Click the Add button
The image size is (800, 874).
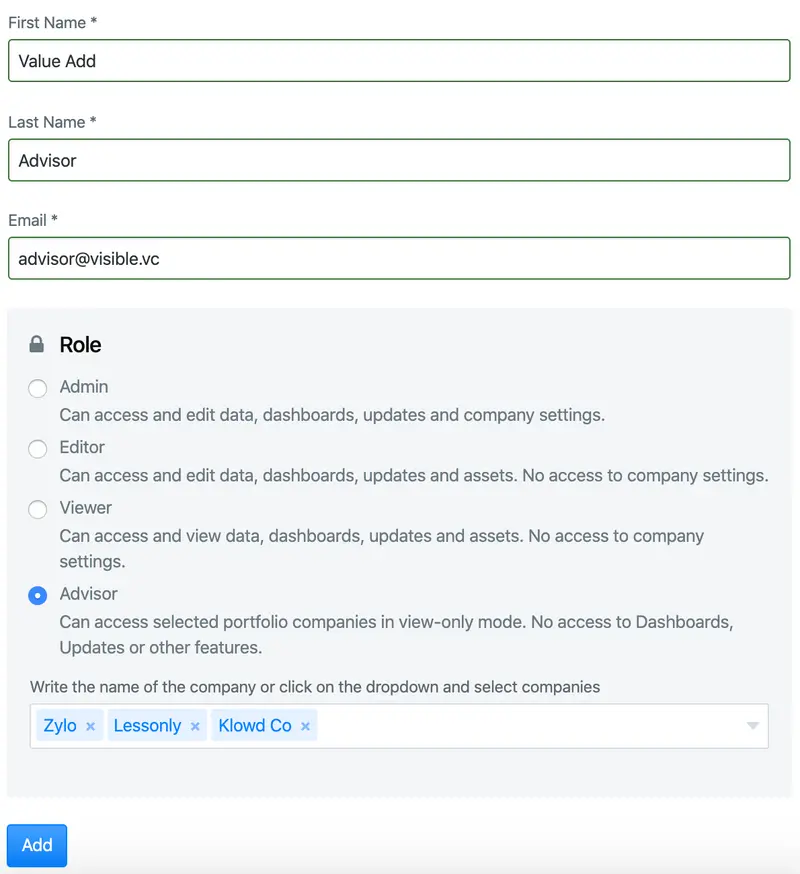click(x=37, y=845)
